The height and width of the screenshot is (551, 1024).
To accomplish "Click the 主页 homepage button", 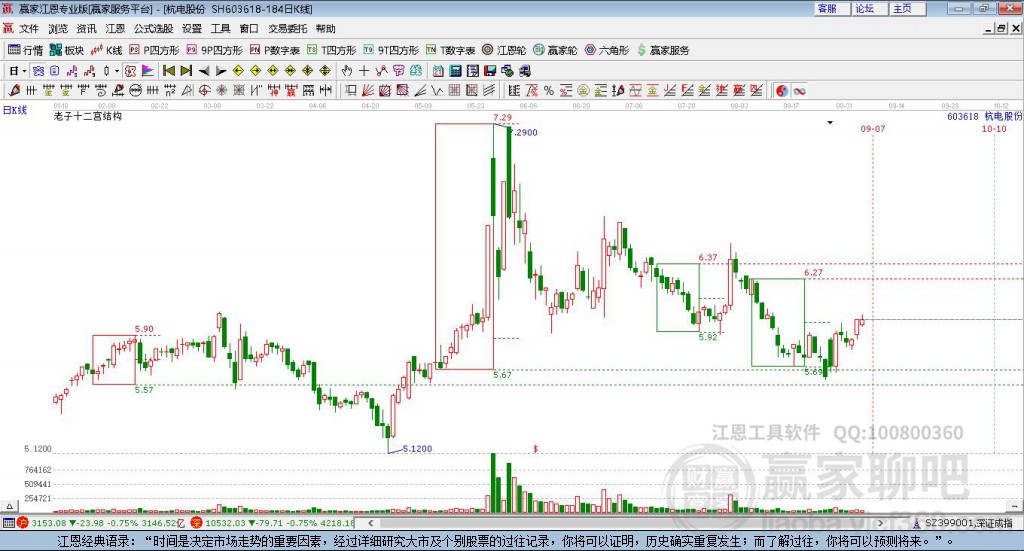I will (x=908, y=8).
